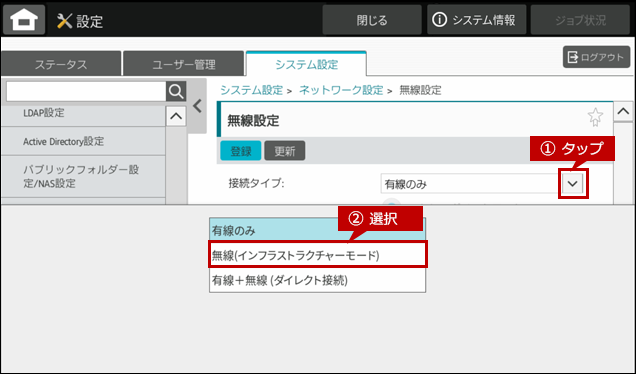Click the 有線のみ connection type field
Viewport: 636px width, 374px height.
point(471,184)
